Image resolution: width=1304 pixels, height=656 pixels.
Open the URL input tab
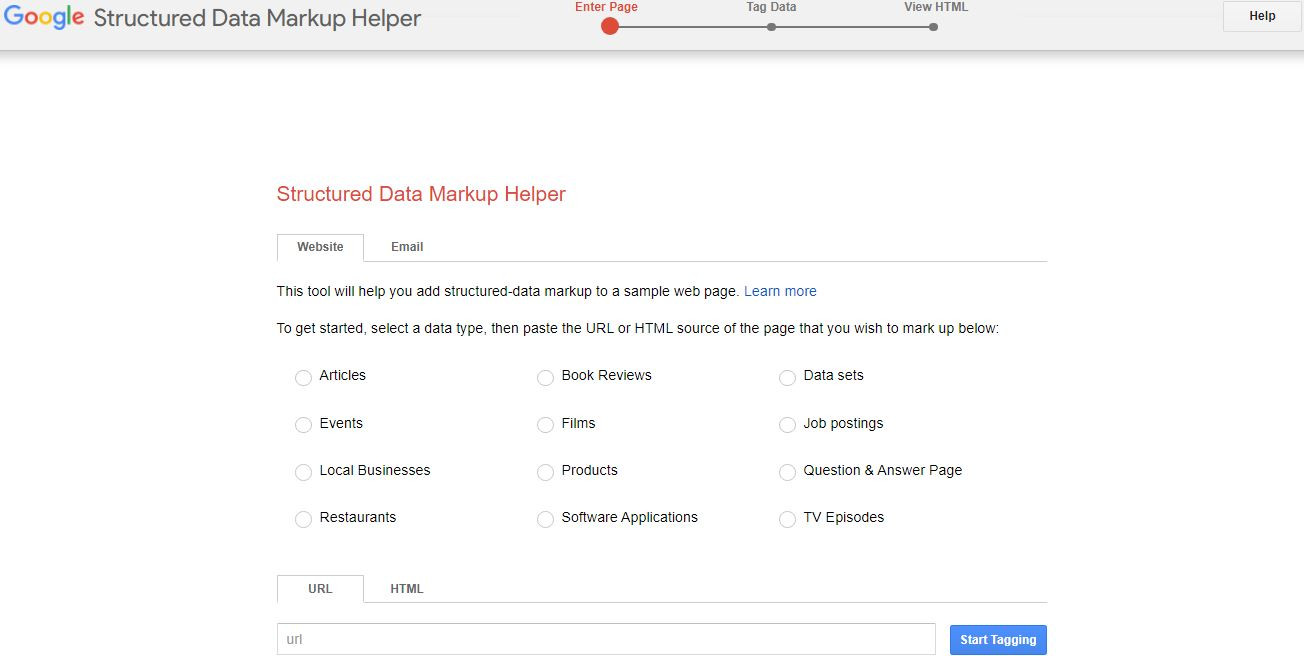(x=320, y=589)
